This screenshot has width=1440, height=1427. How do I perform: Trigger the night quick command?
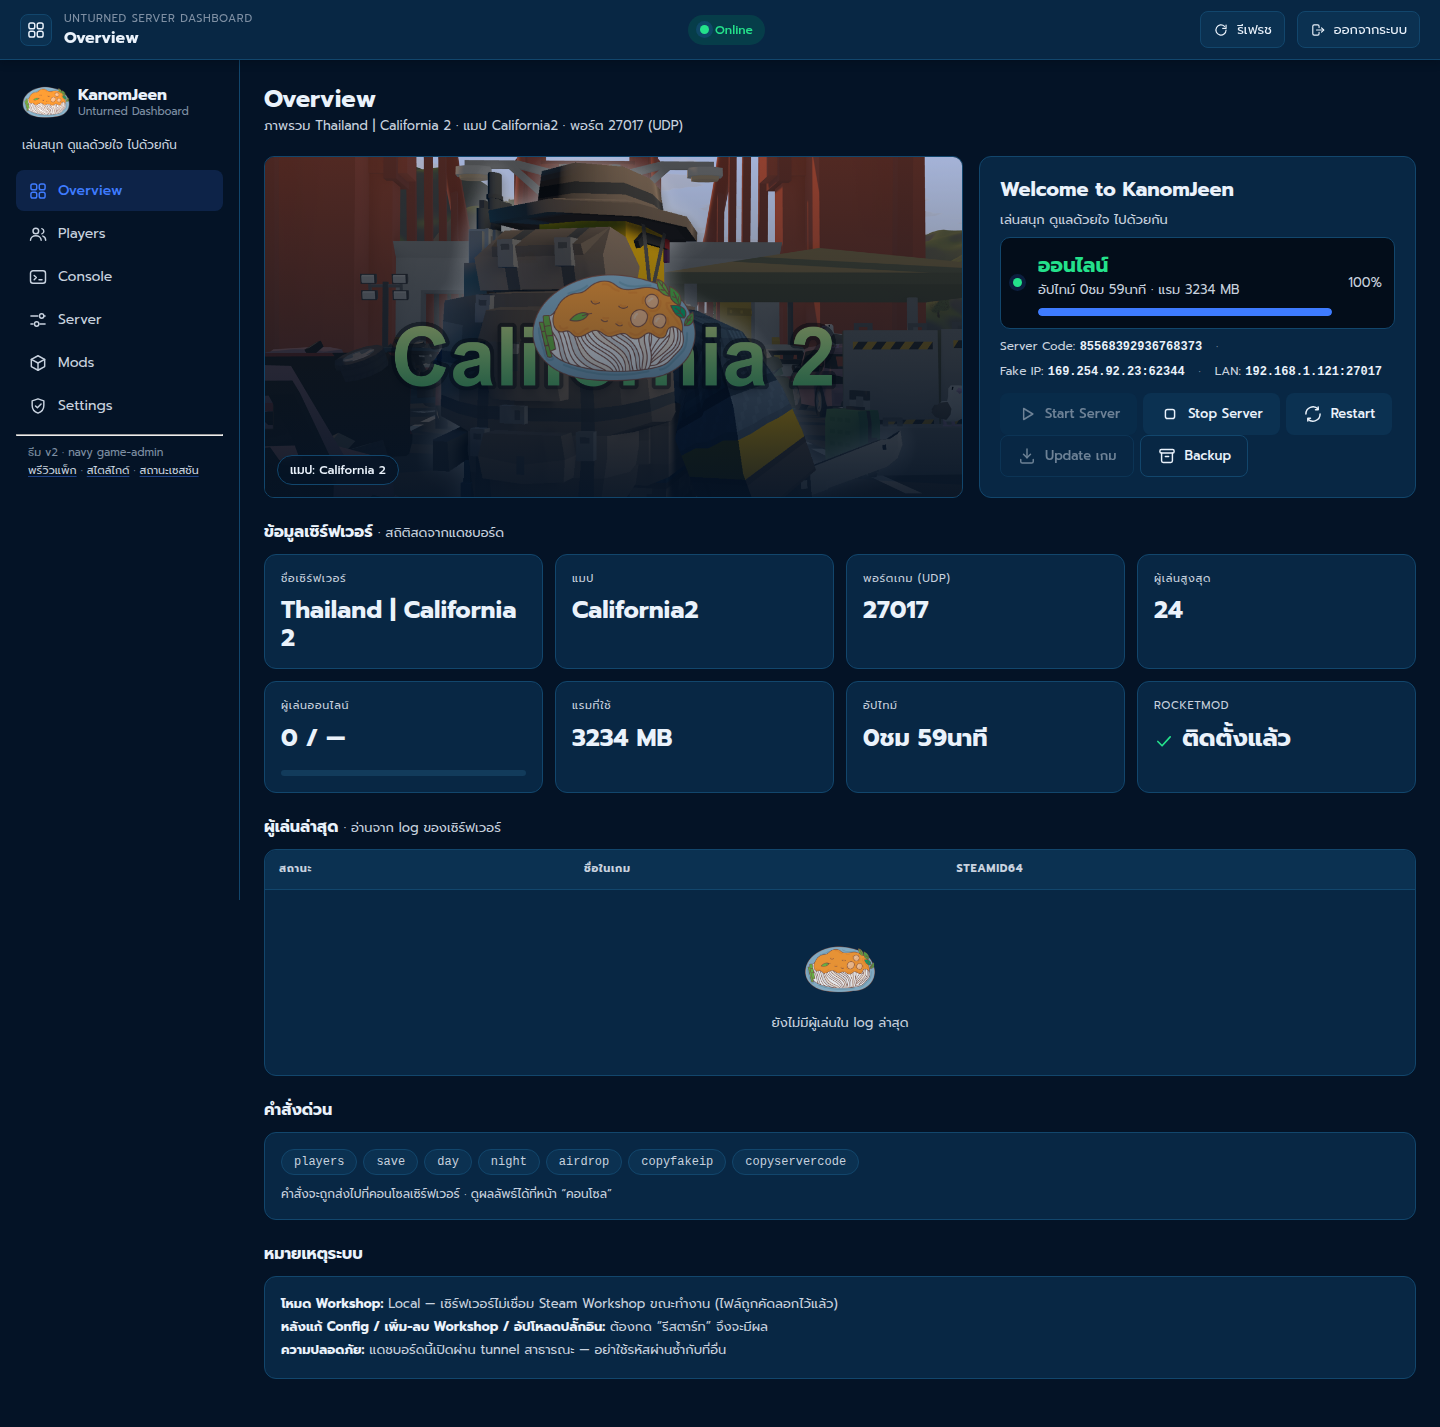coord(509,1161)
